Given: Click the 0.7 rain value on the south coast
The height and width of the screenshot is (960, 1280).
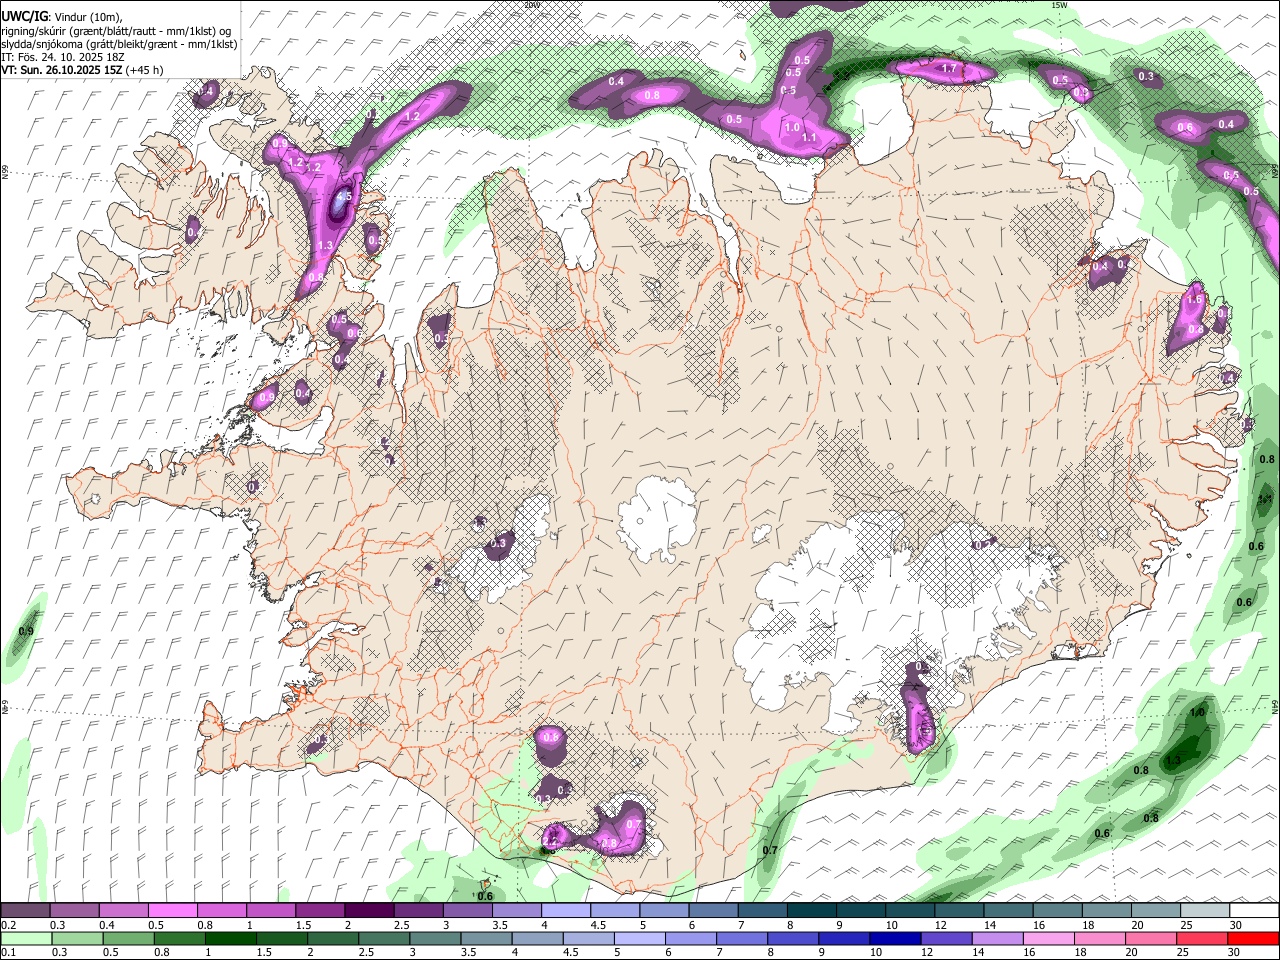Looking at the screenshot, I should (770, 850).
